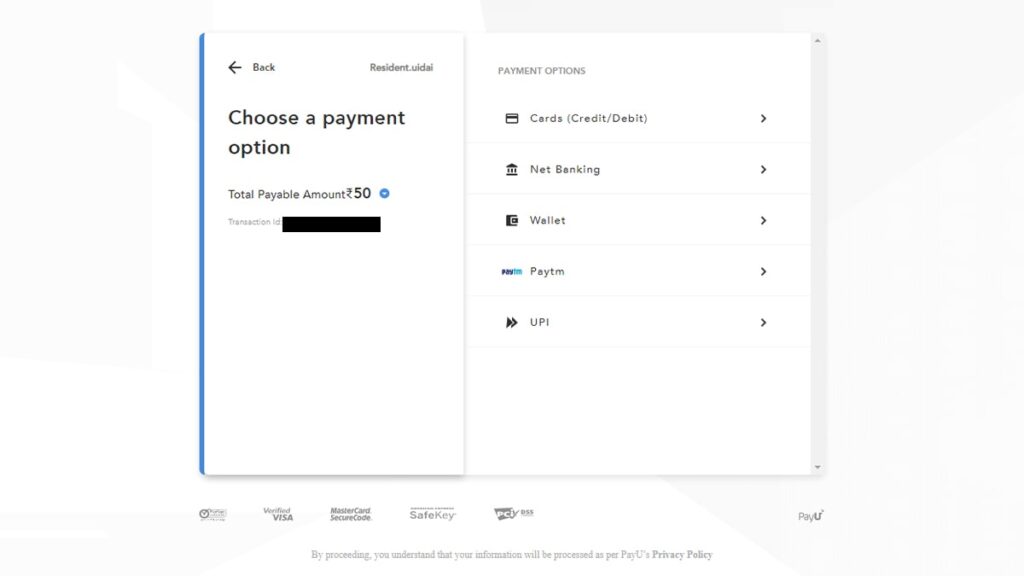Choose UPI as the payment option
The height and width of the screenshot is (576, 1024).
[x=638, y=322]
